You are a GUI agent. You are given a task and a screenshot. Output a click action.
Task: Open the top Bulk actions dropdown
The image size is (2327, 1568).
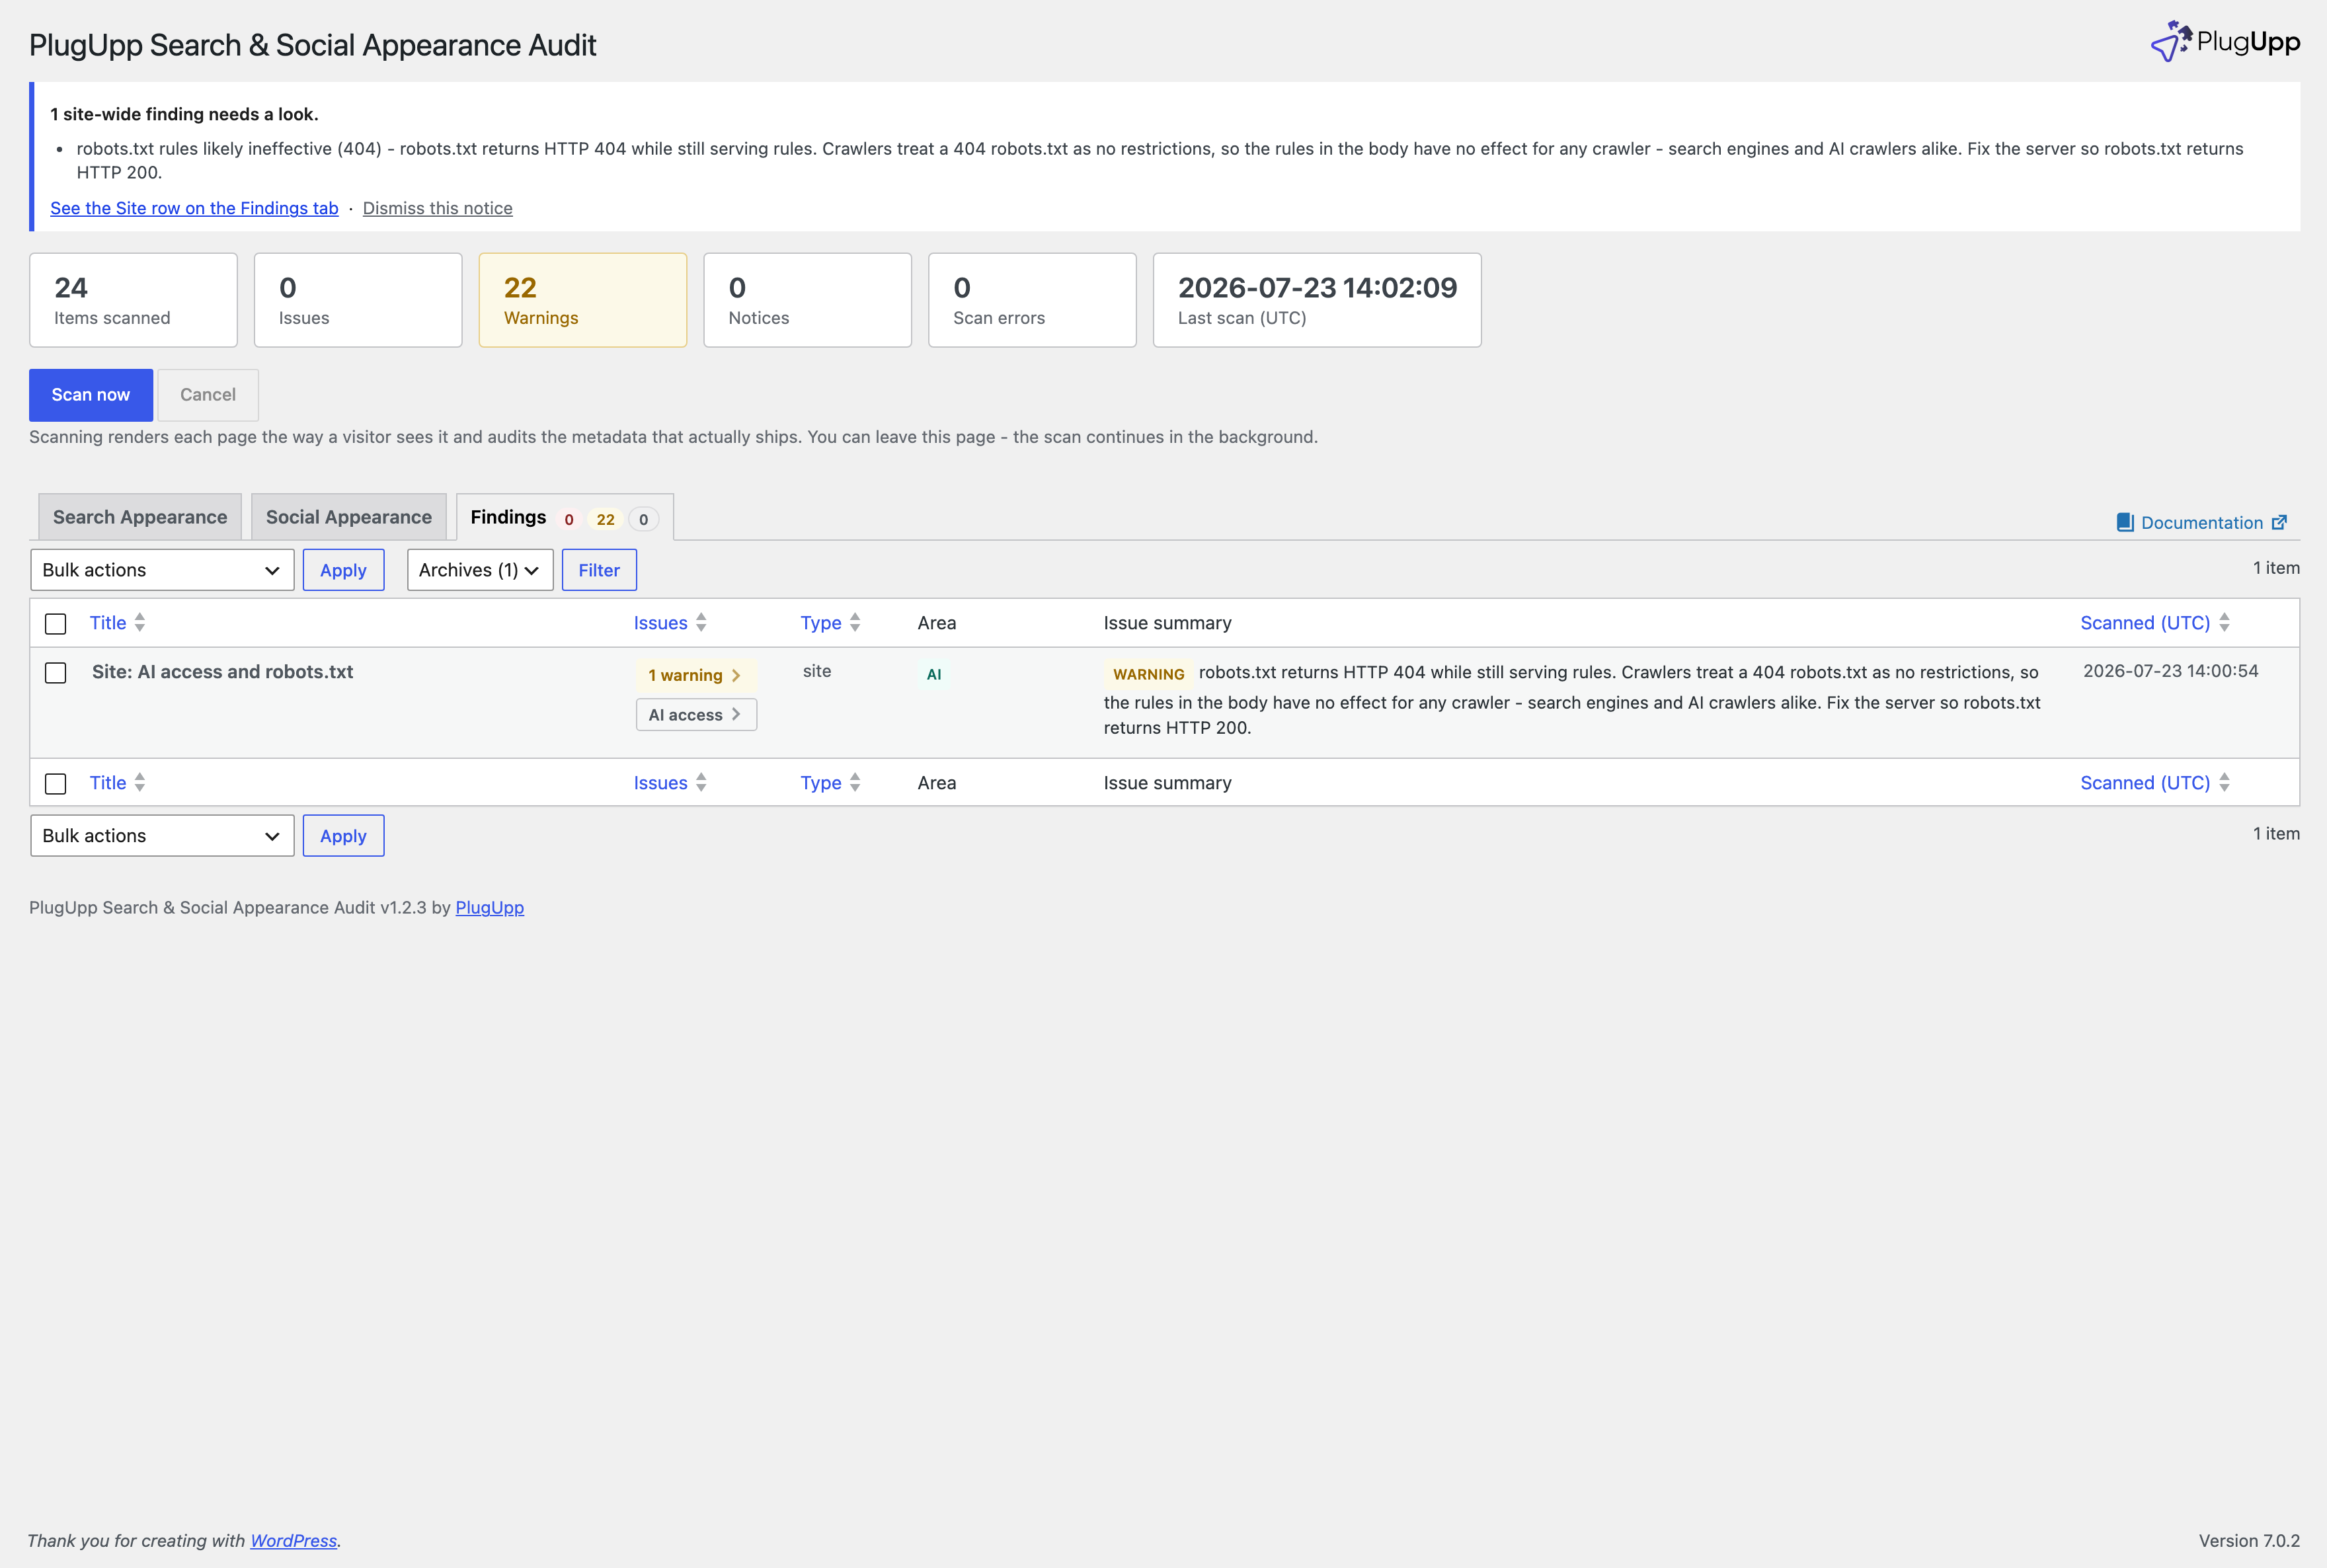pos(162,570)
